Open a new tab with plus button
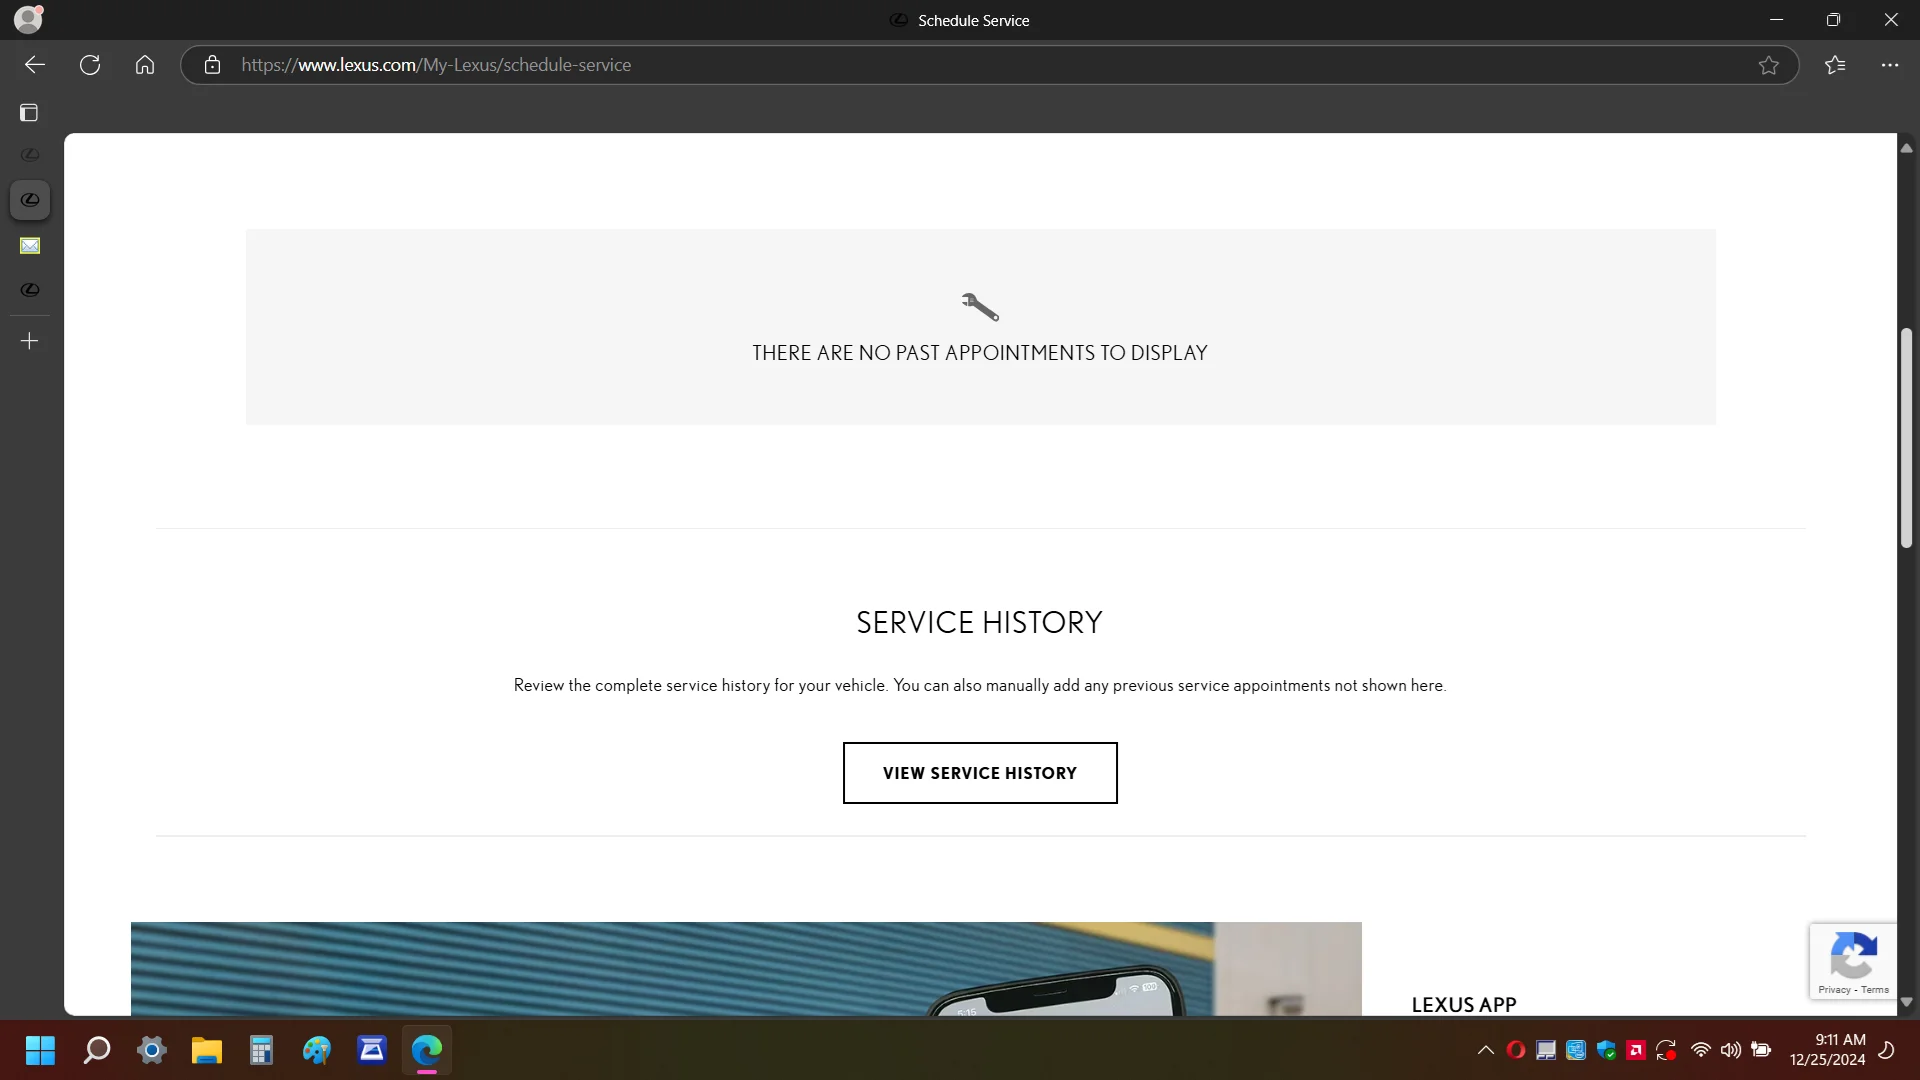1920x1080 pixels. (x=30, y=341)
